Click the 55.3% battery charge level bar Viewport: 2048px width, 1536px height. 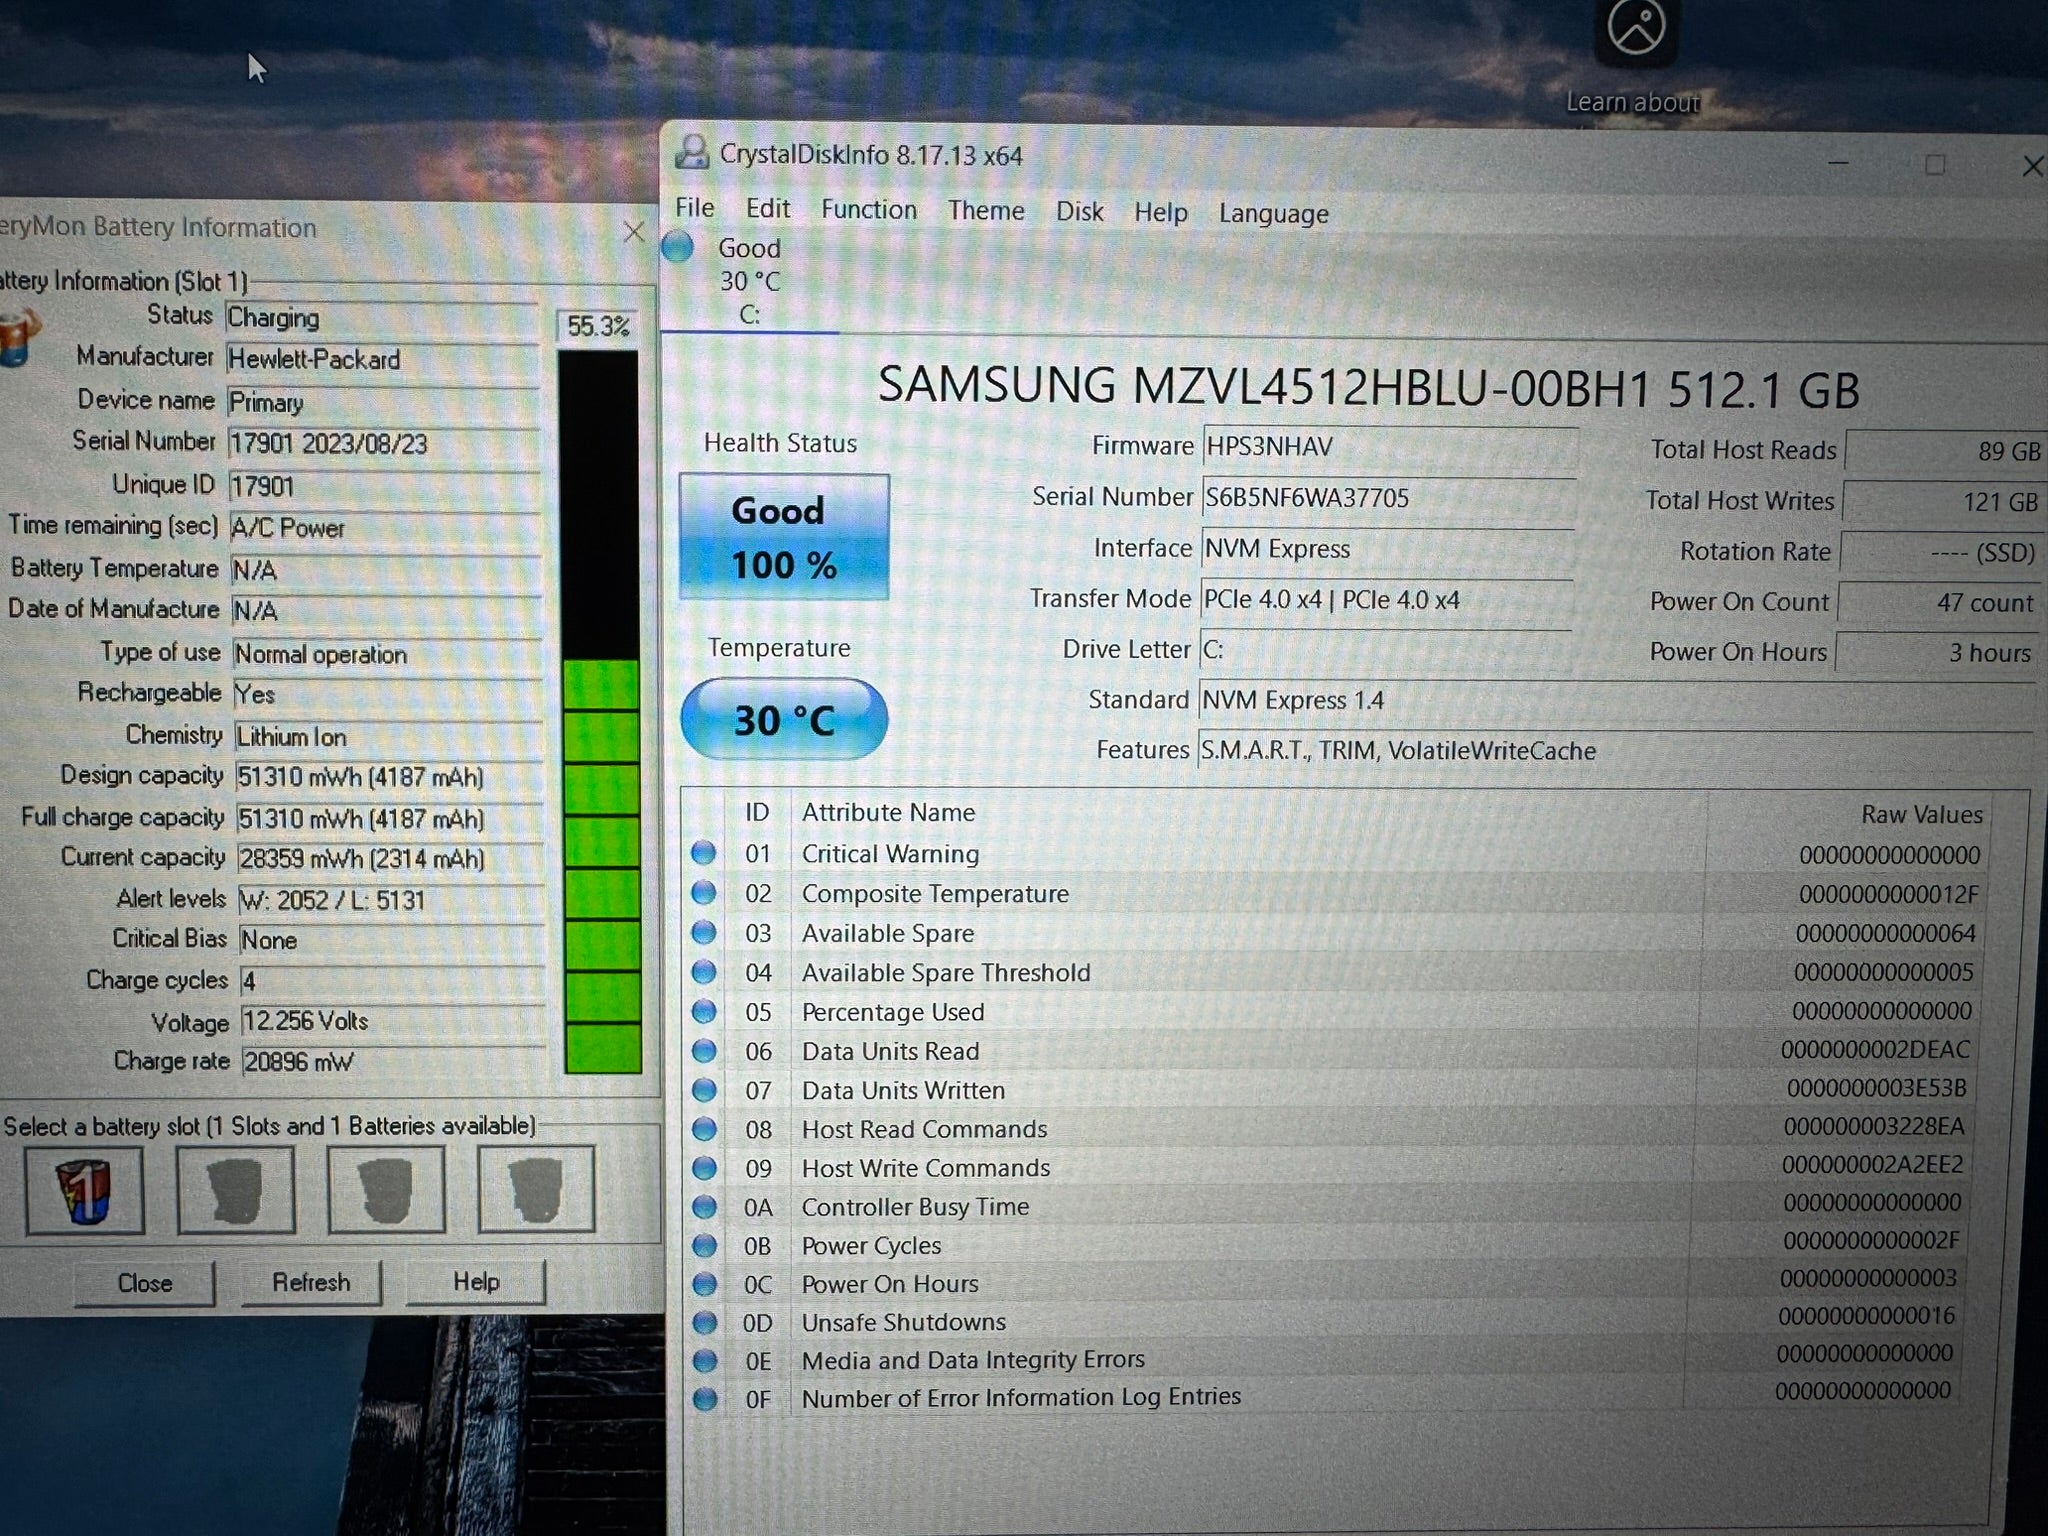tap(600, 711)
